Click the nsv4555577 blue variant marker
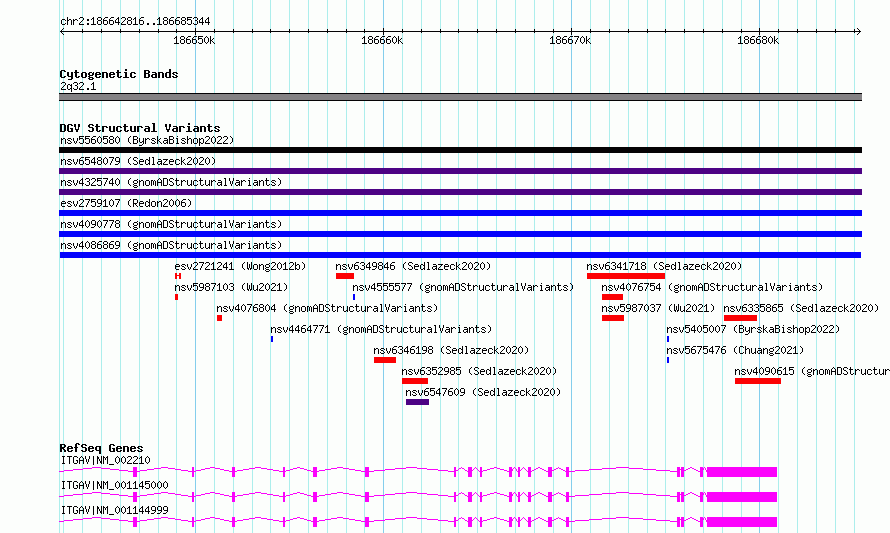 (354, 297)
